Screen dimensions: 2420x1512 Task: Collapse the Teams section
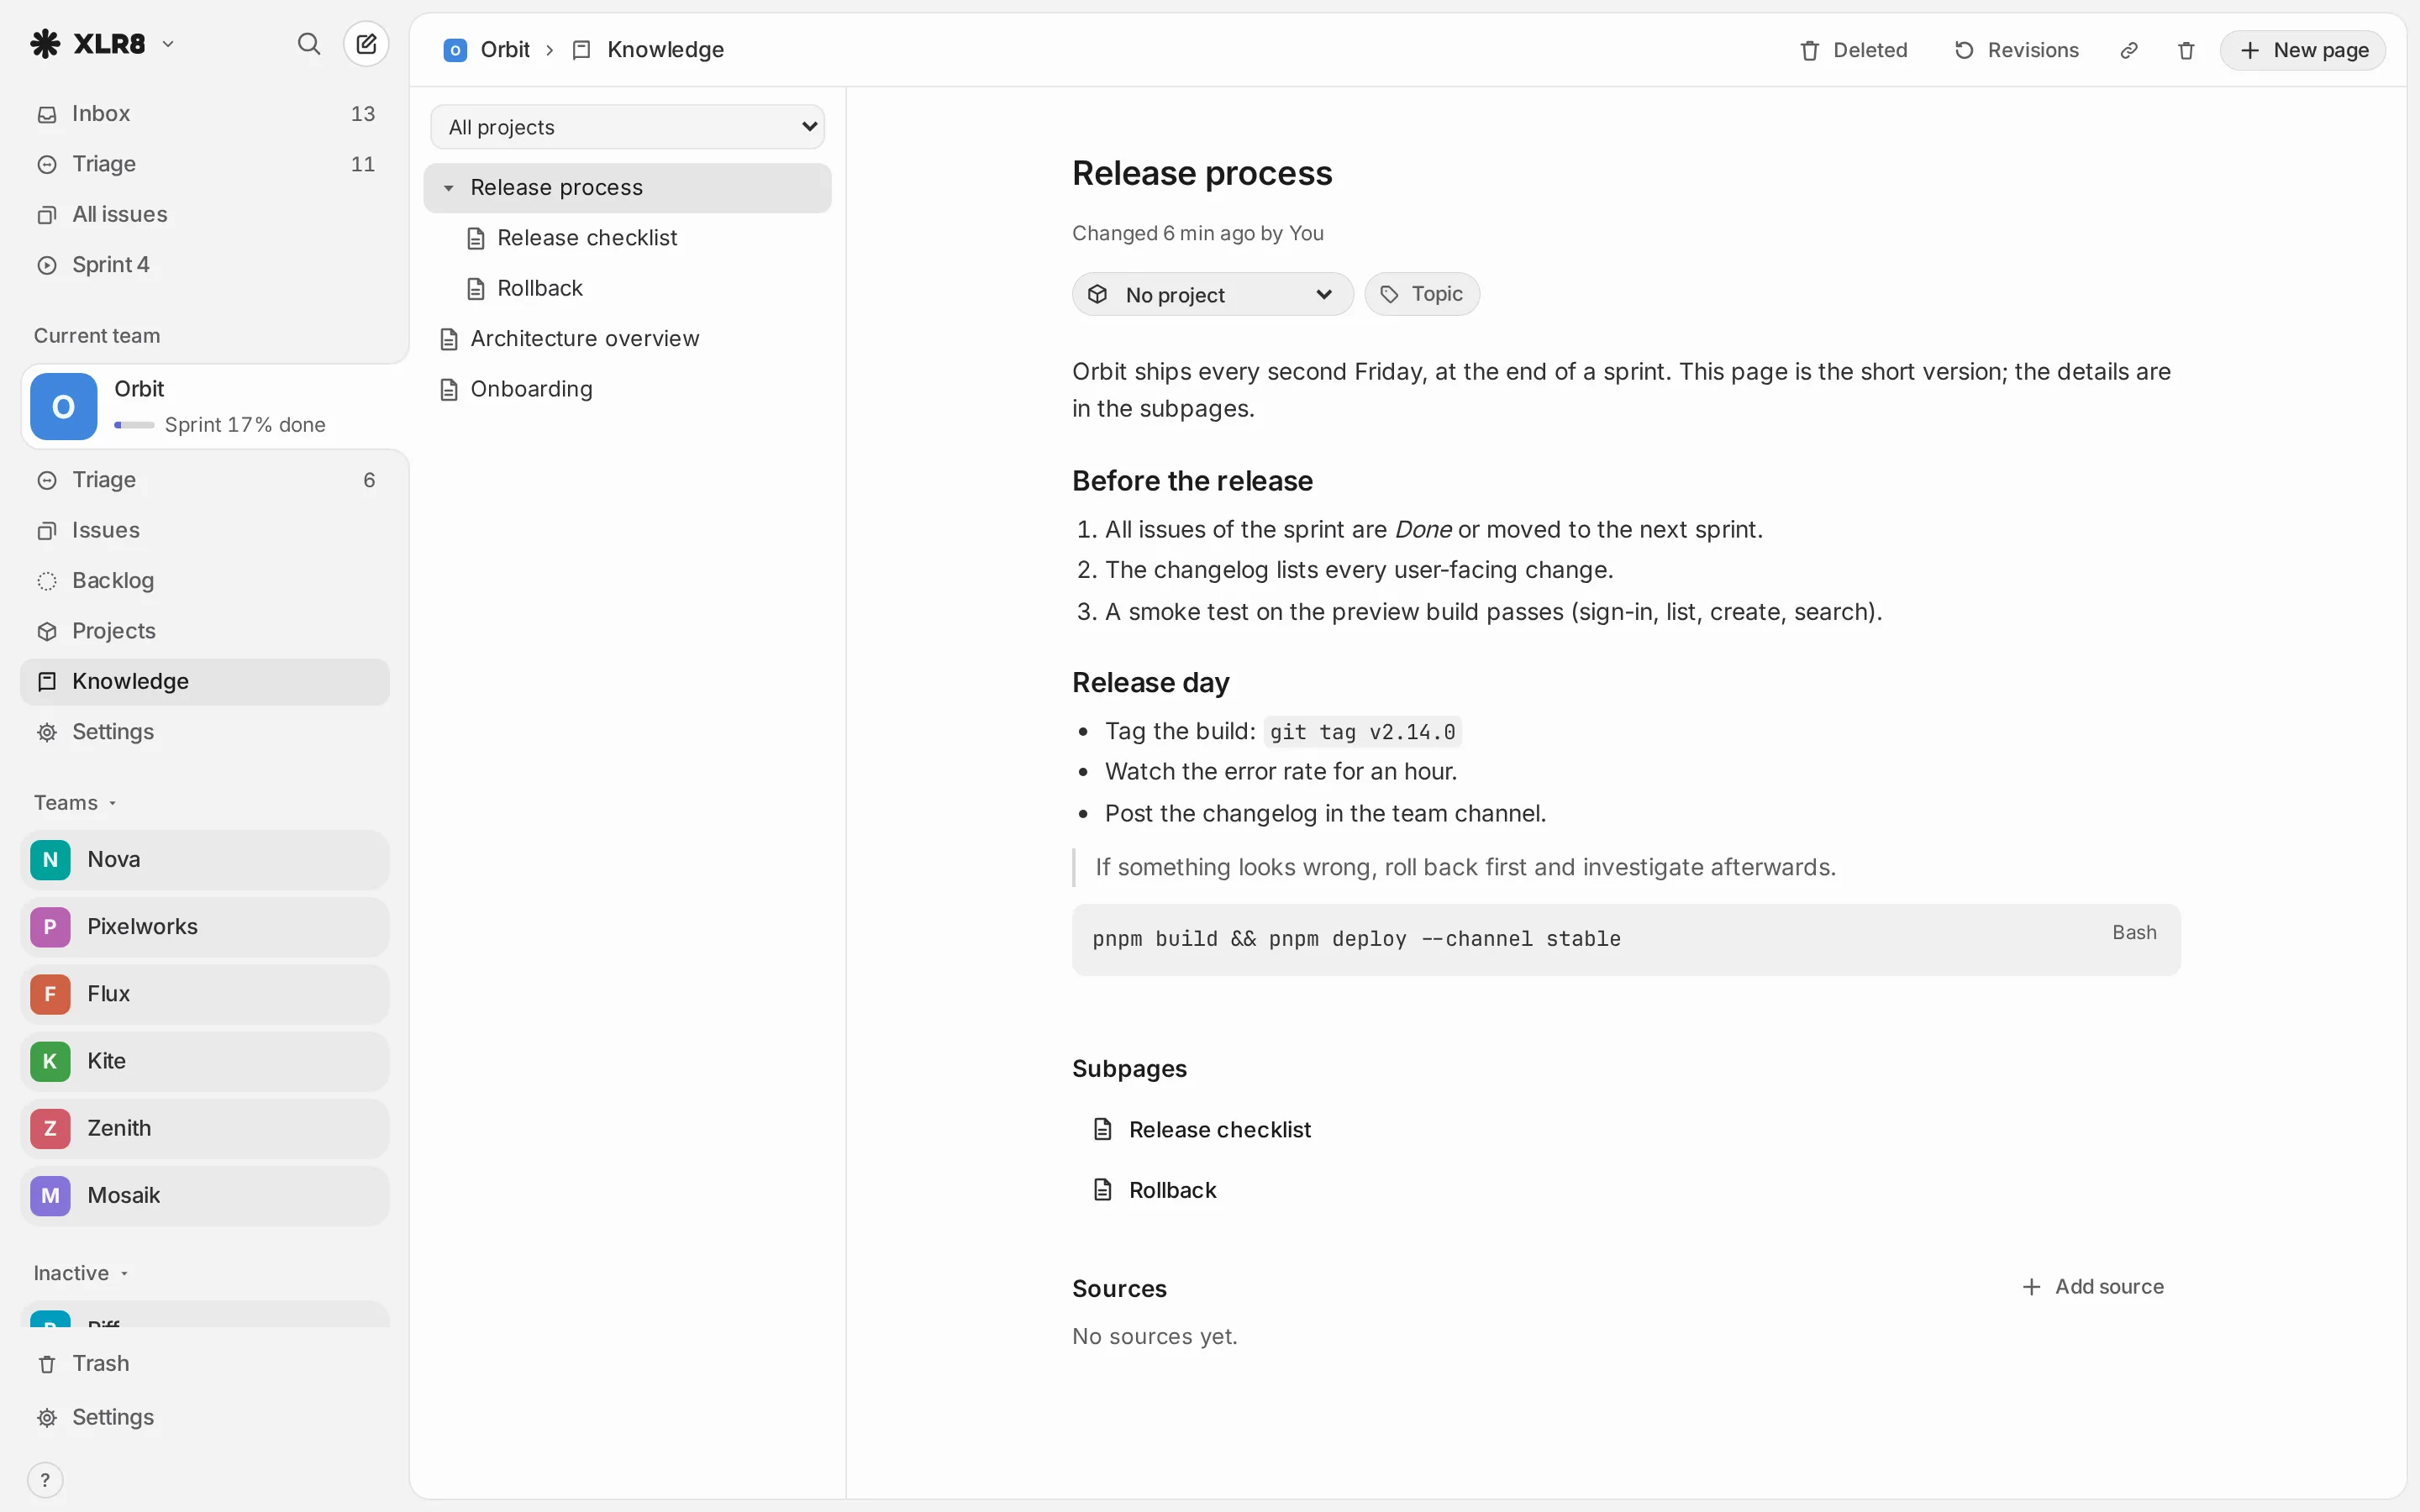76,803
